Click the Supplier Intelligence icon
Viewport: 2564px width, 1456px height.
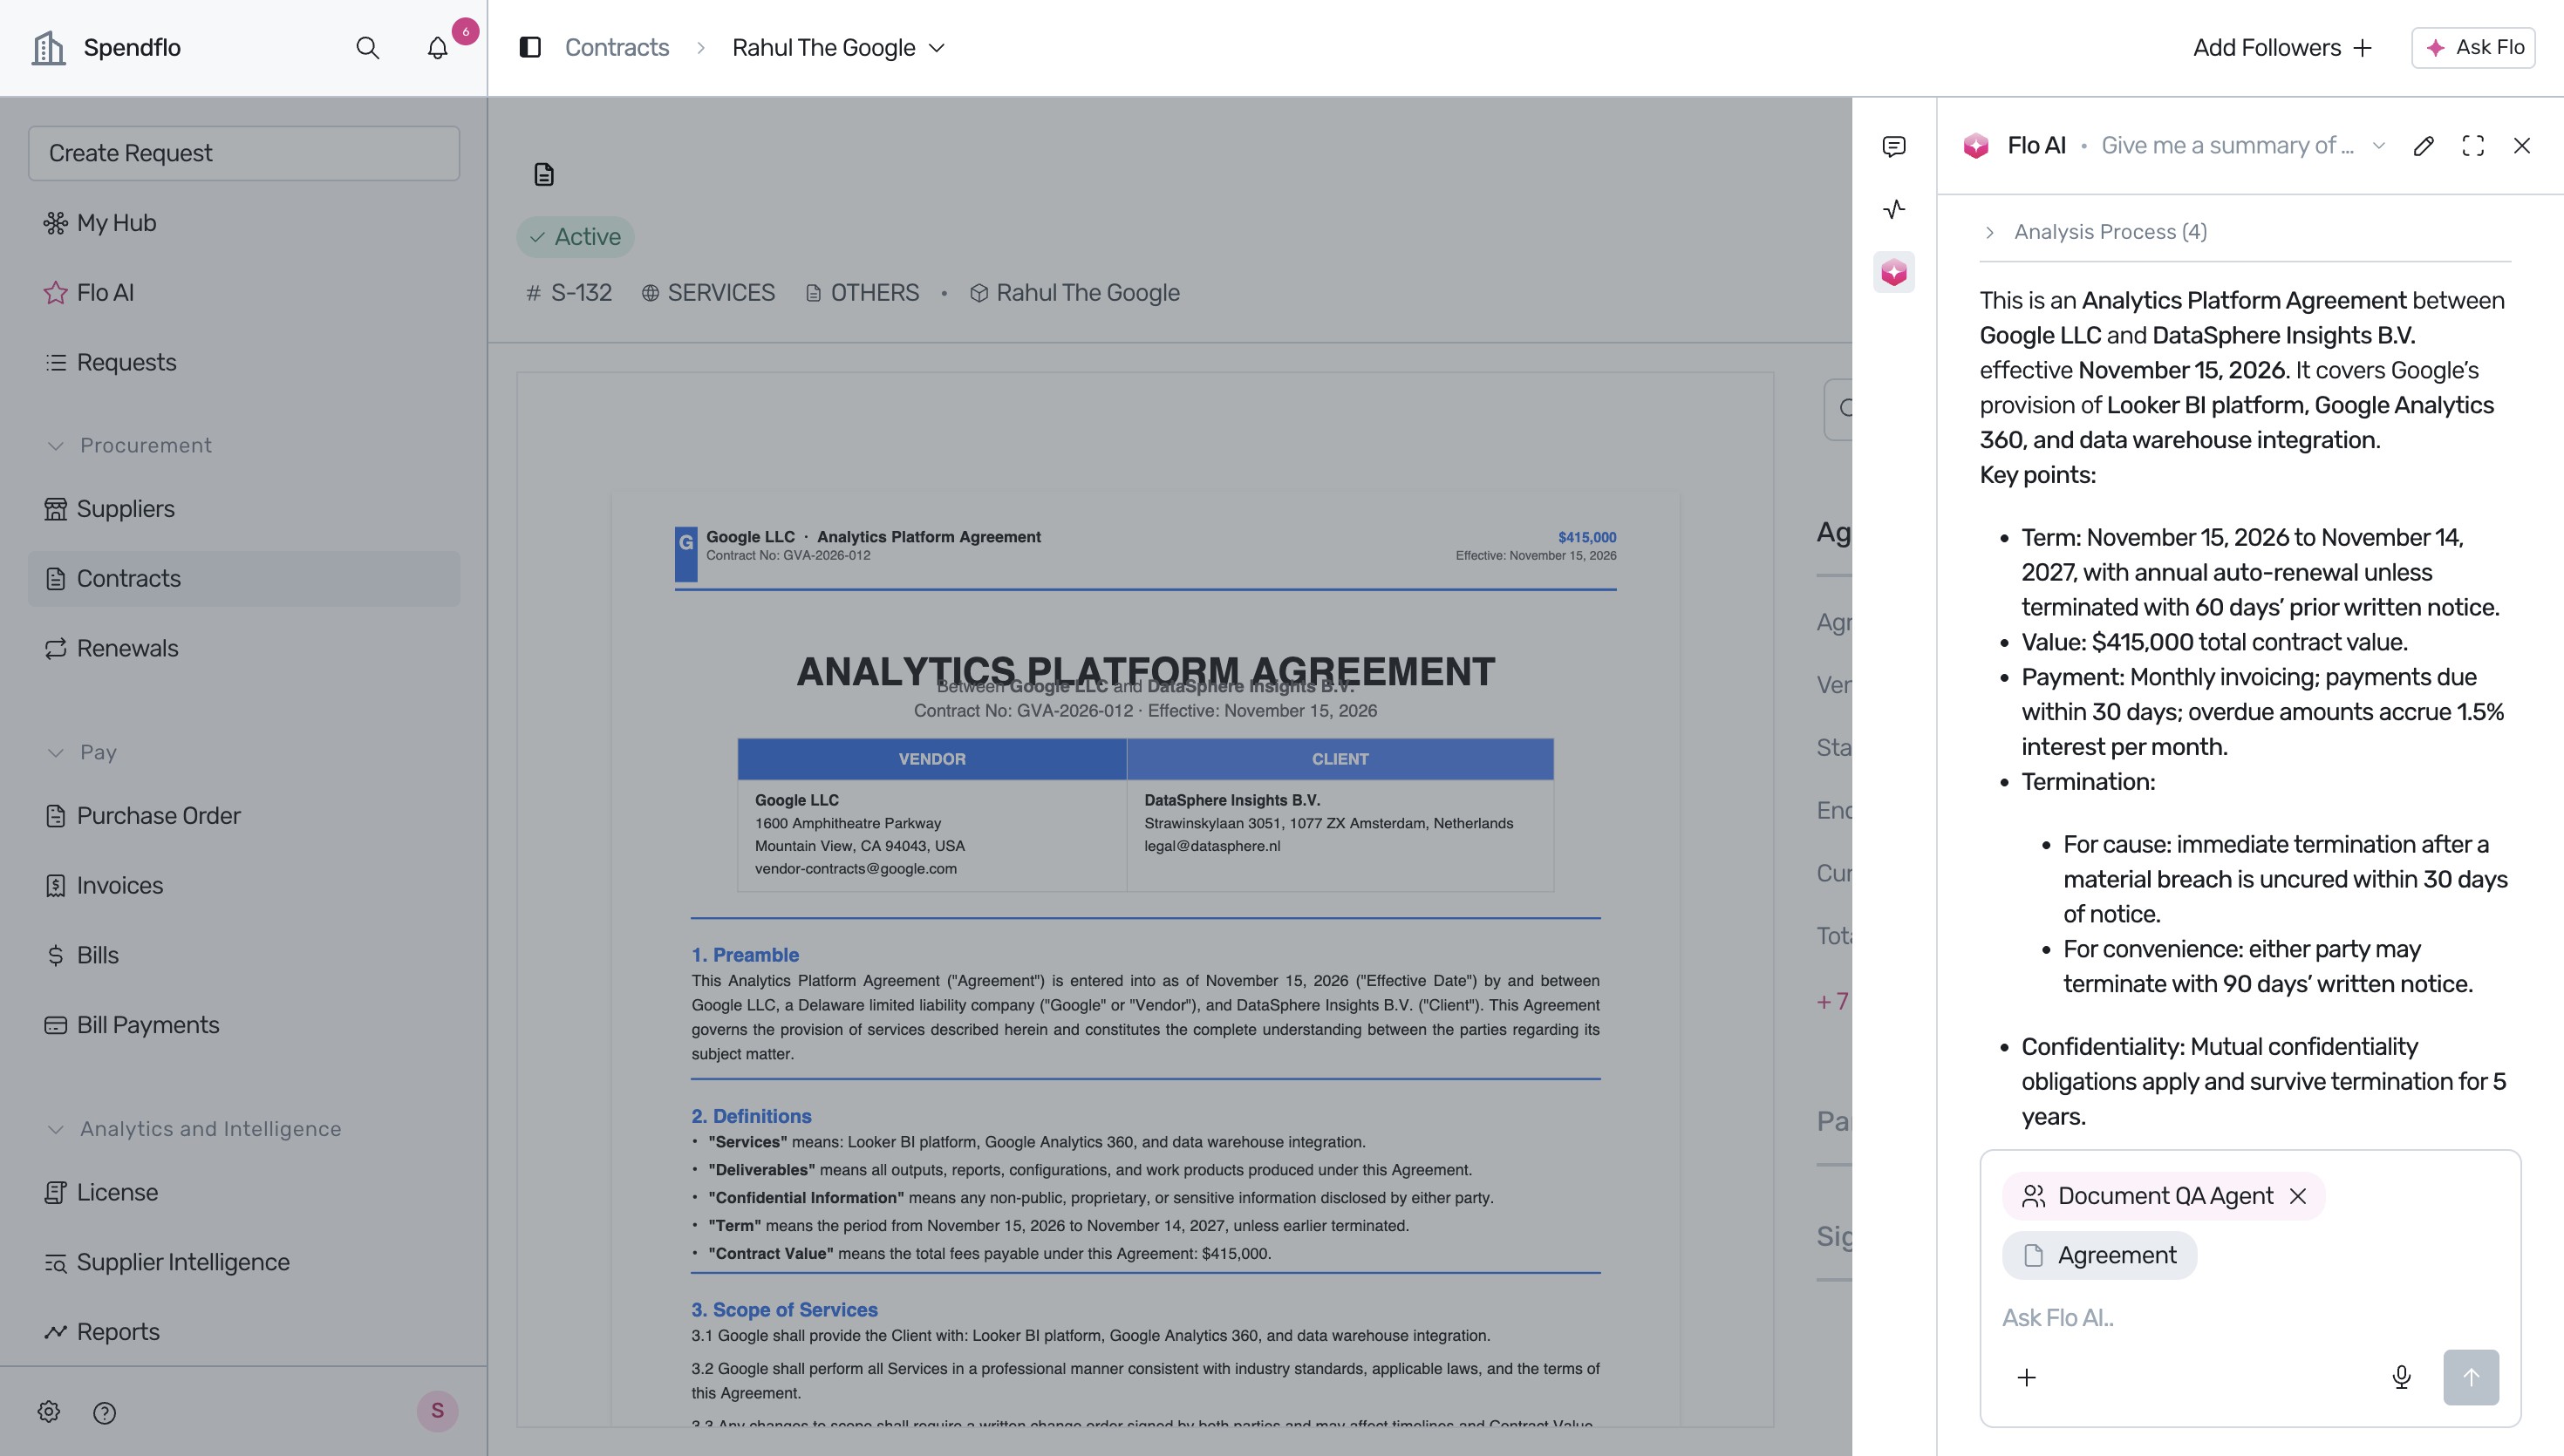[56, 1262]
